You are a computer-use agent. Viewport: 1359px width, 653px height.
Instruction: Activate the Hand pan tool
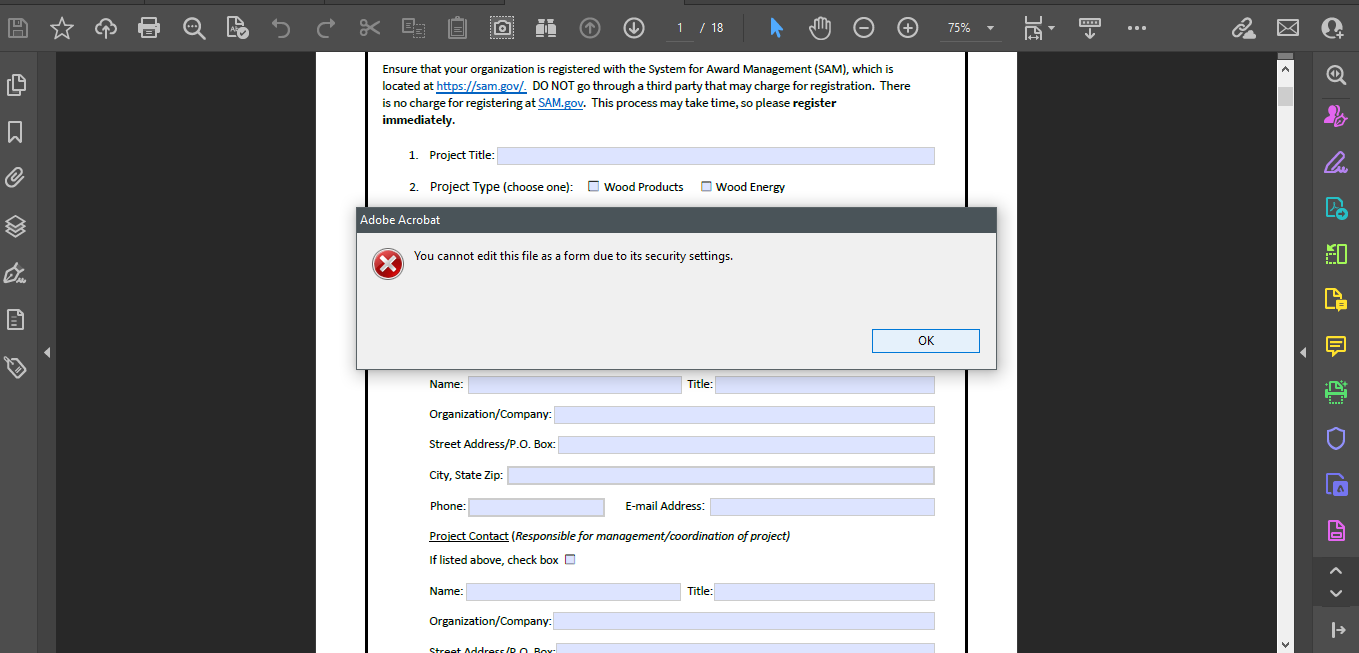(x=820, y=28)
